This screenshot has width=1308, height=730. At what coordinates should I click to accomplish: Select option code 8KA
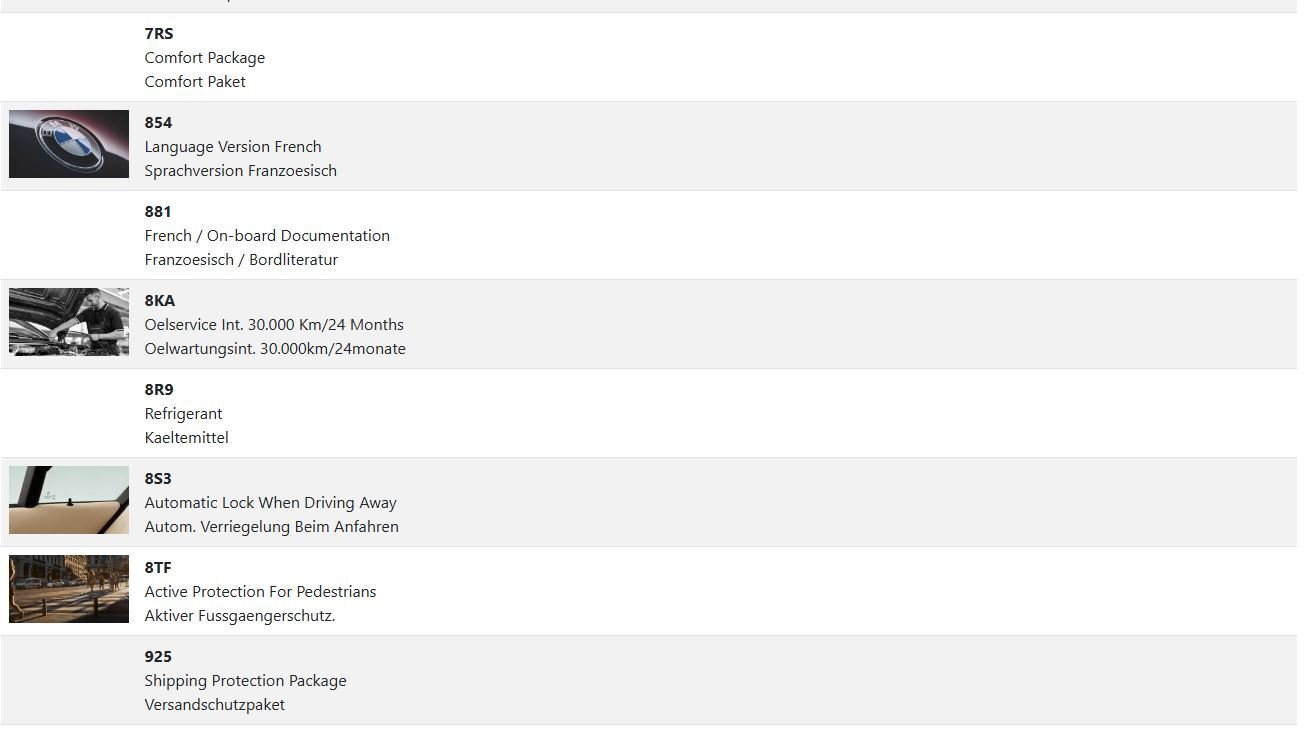[x=159, y=301]
